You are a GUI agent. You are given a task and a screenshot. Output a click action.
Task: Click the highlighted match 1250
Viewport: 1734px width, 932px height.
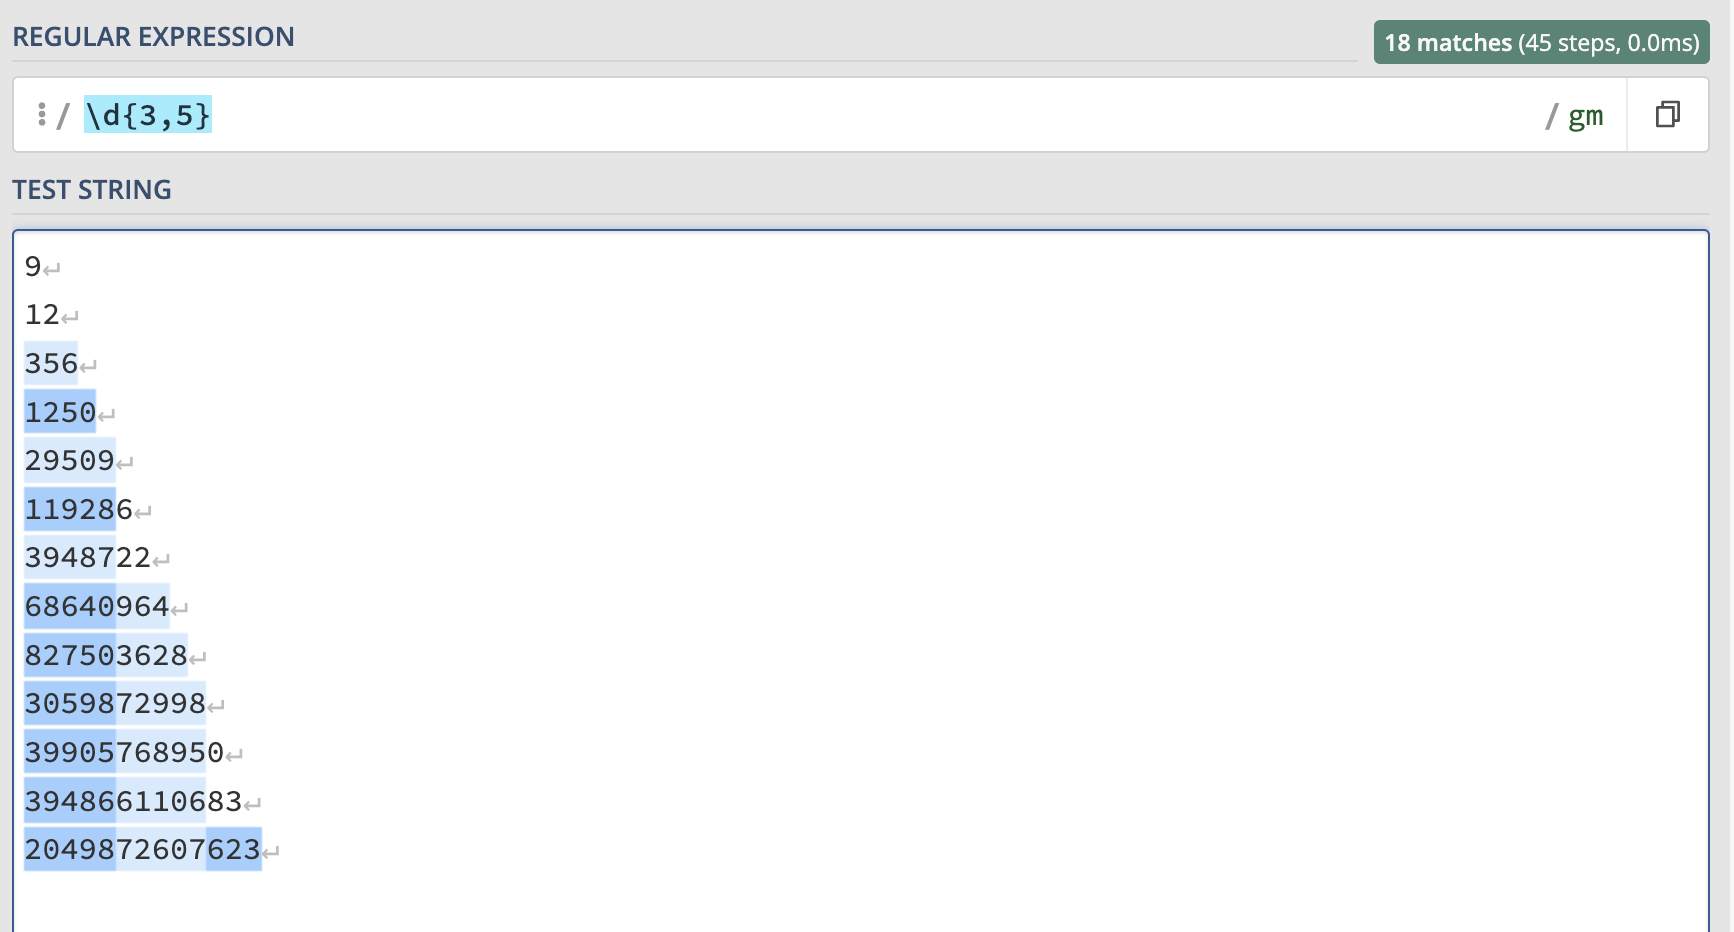(x=60, y=412)
